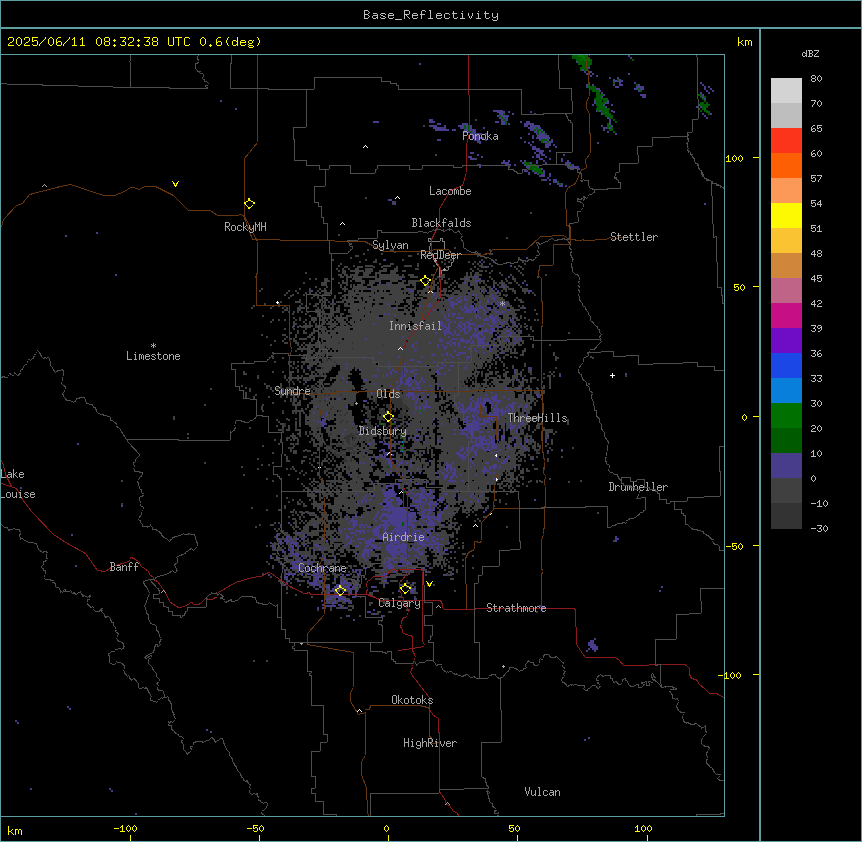
Task: Click the yellow diamond marker above RockyMH
Action: click(250, 204)
